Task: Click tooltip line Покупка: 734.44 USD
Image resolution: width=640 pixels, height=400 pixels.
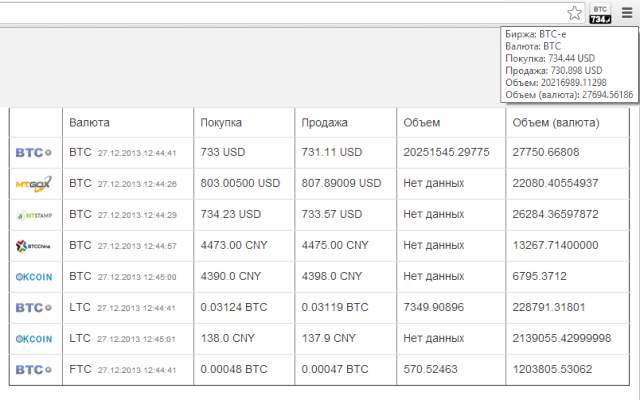Action: (550, 58)
